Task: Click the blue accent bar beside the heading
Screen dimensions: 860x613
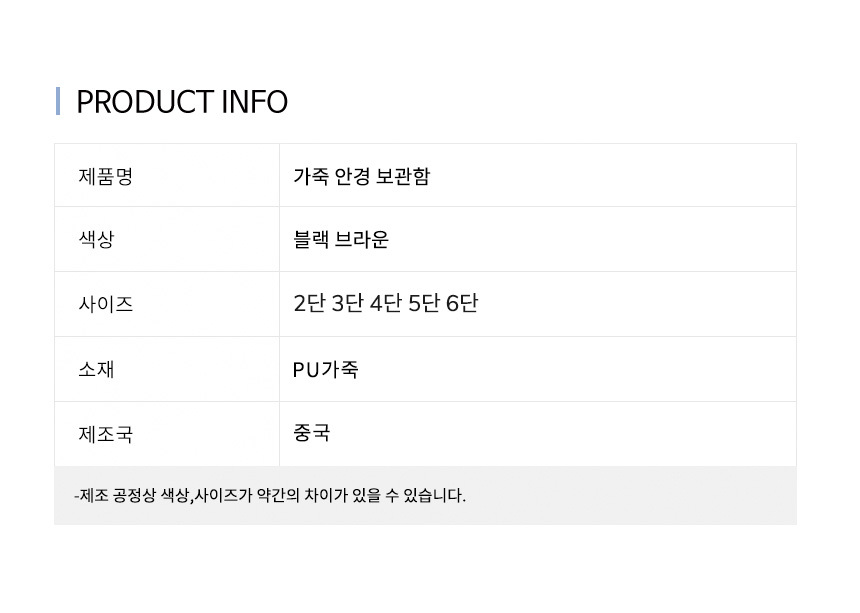Action: pyautogui.click(x=58, y=101)
